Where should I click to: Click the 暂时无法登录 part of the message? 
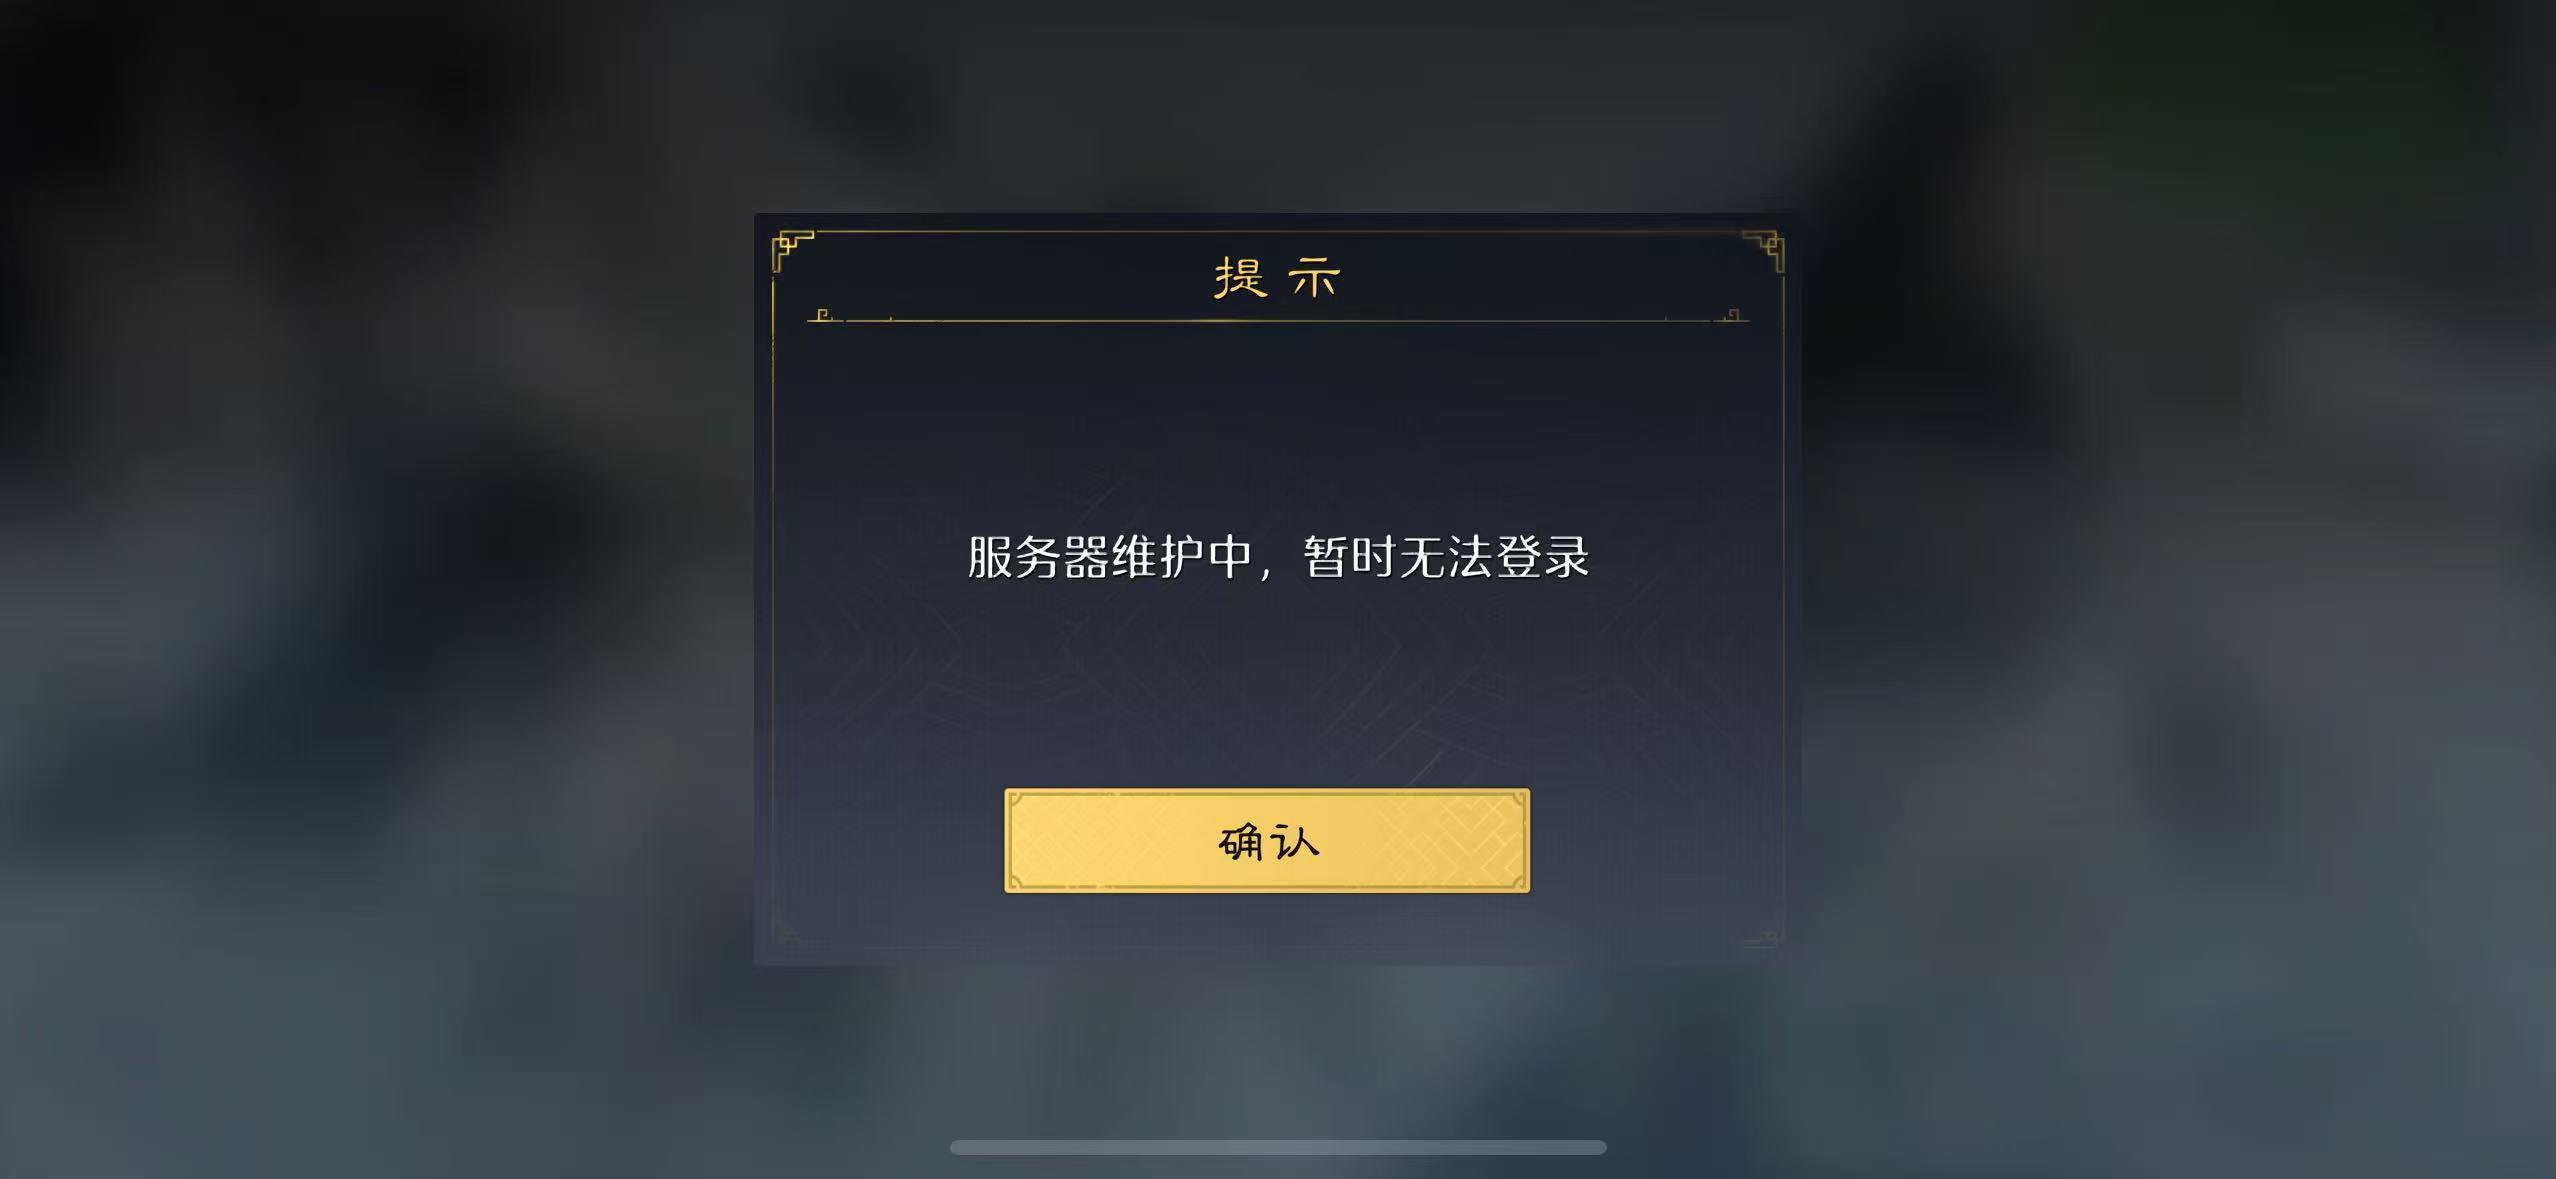click(1446, 557)
